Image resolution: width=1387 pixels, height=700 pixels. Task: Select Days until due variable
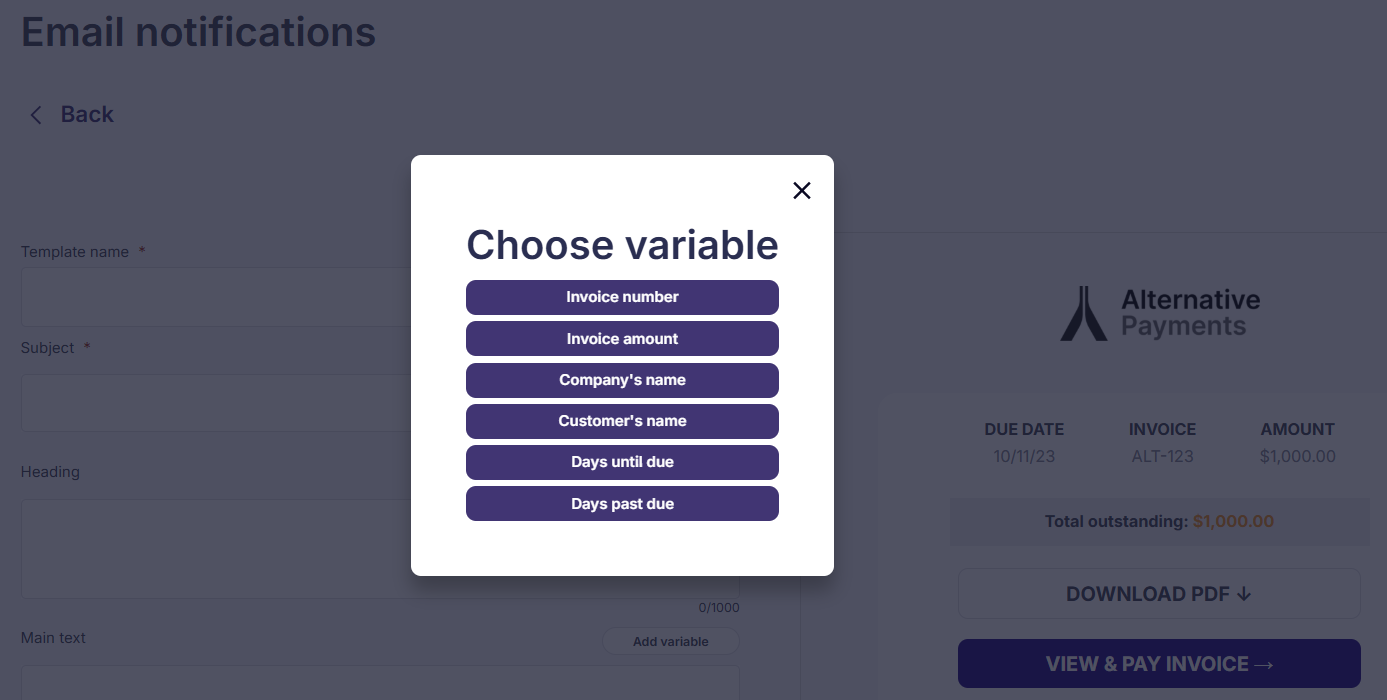[x=622, y=462]
